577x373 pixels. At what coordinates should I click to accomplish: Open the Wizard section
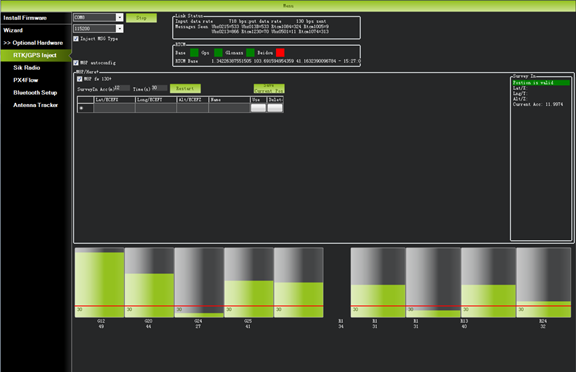click(x=13, y=30)
